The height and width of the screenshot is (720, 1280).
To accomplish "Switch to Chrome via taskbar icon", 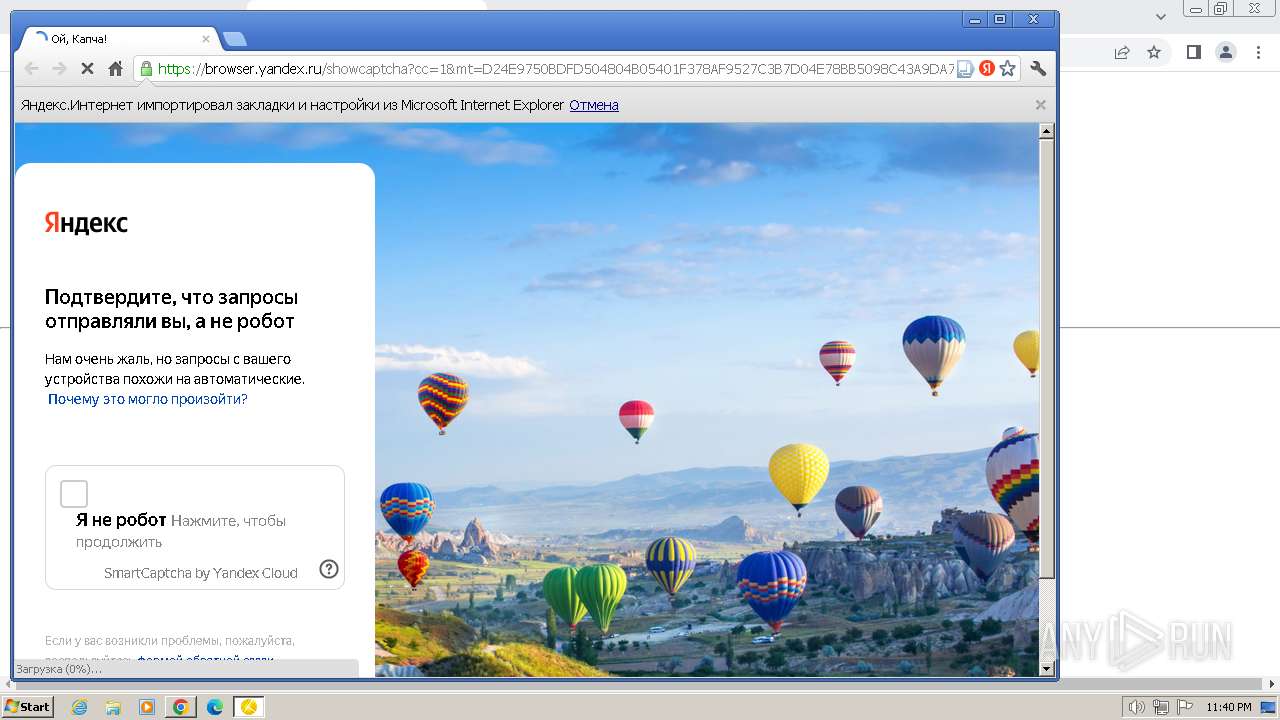I will pyautogui.click(x=181, y=707).
